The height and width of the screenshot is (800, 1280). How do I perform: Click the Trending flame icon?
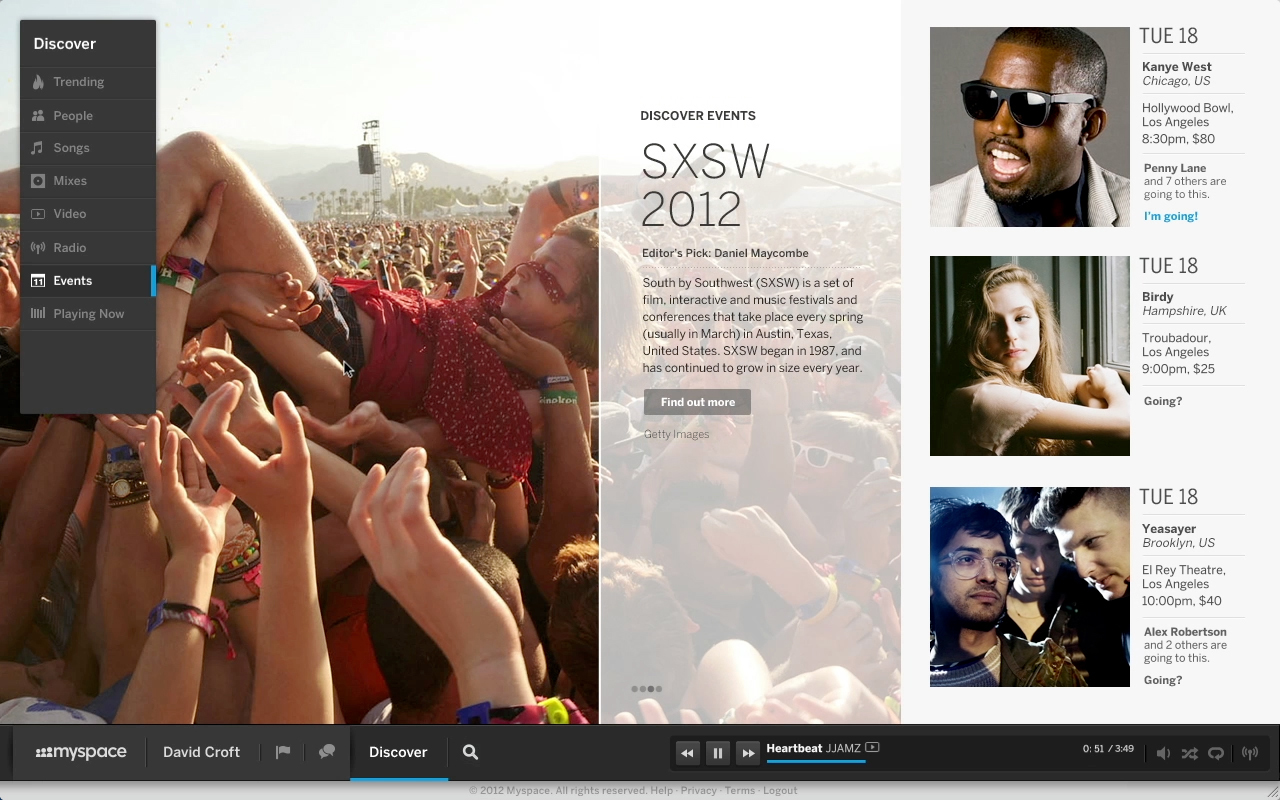38,82
